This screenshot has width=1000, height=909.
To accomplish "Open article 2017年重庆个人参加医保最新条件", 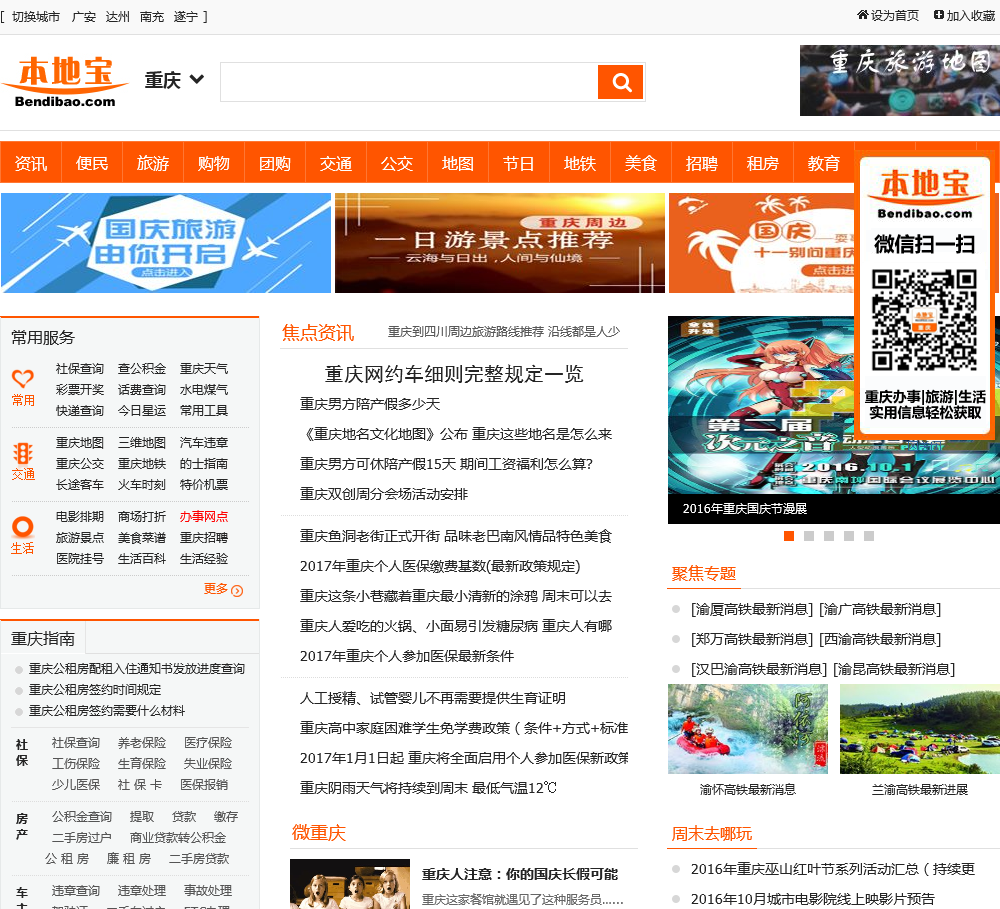I will pos(407,656).
